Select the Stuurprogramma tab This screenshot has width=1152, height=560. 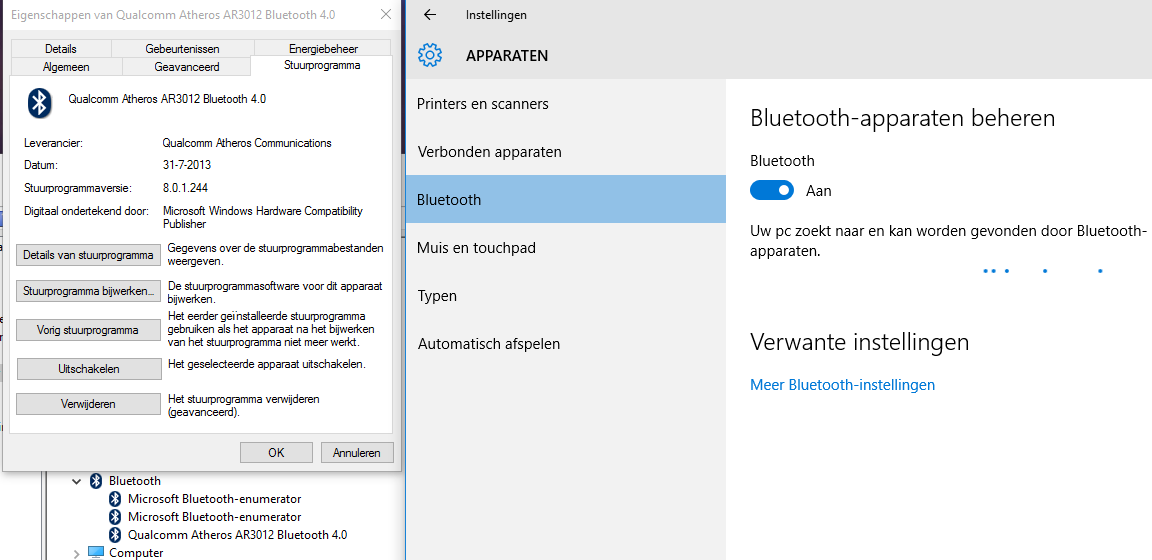322,65
